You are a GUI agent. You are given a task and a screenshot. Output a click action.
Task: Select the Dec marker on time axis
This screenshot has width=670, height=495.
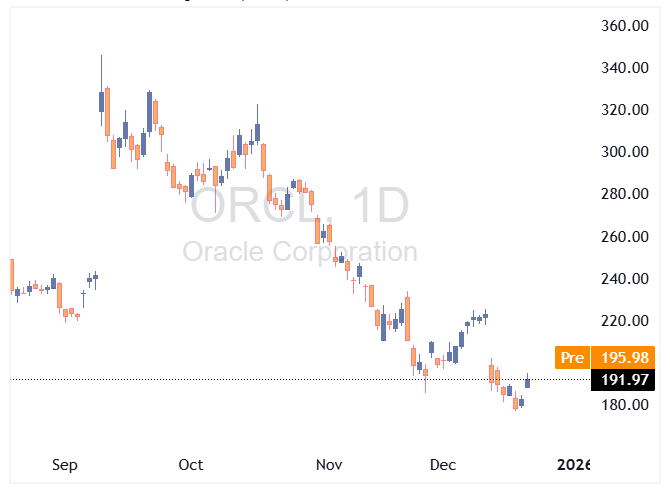tap(442, 465)
